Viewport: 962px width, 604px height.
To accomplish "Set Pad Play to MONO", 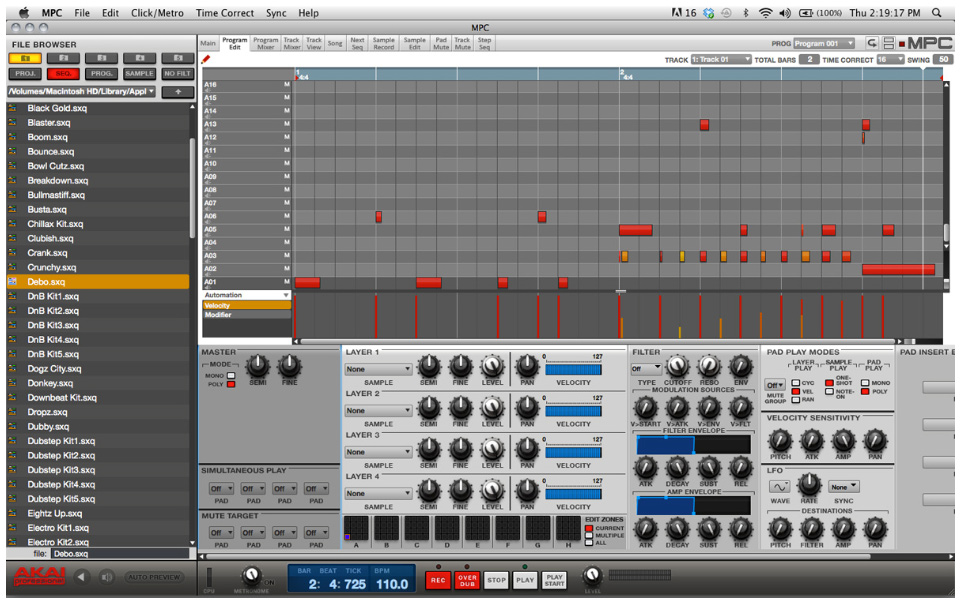I will (865, 383).
